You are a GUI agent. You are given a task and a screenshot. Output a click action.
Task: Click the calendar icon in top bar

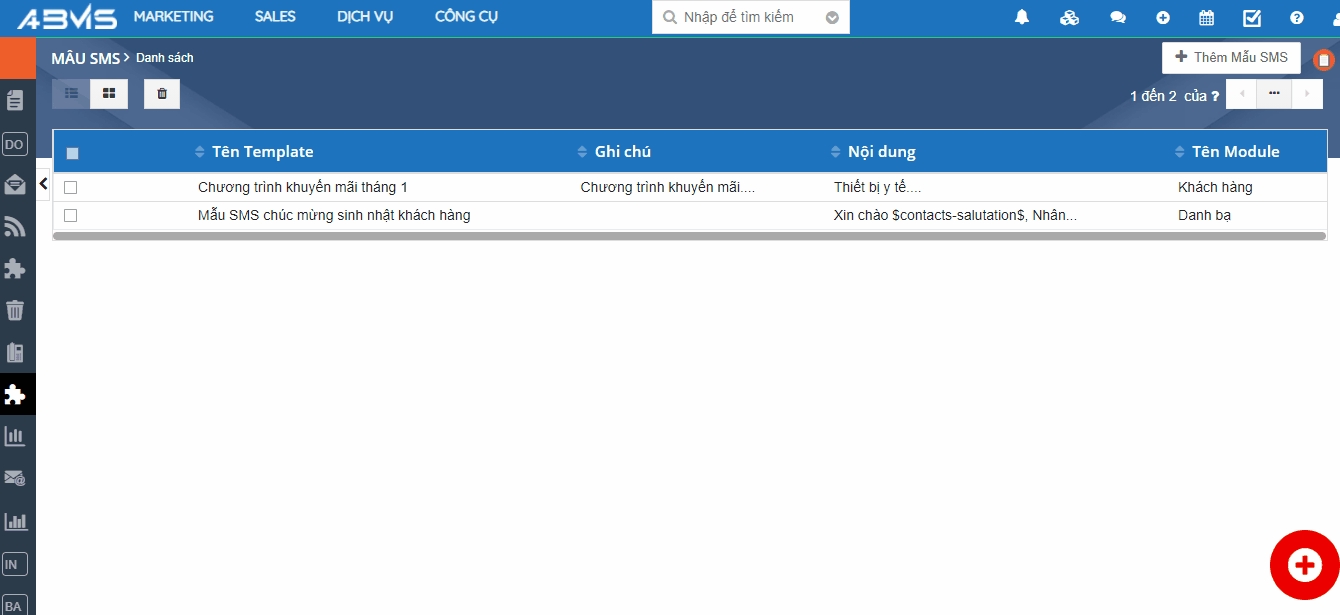click(x=1206, y=17)
